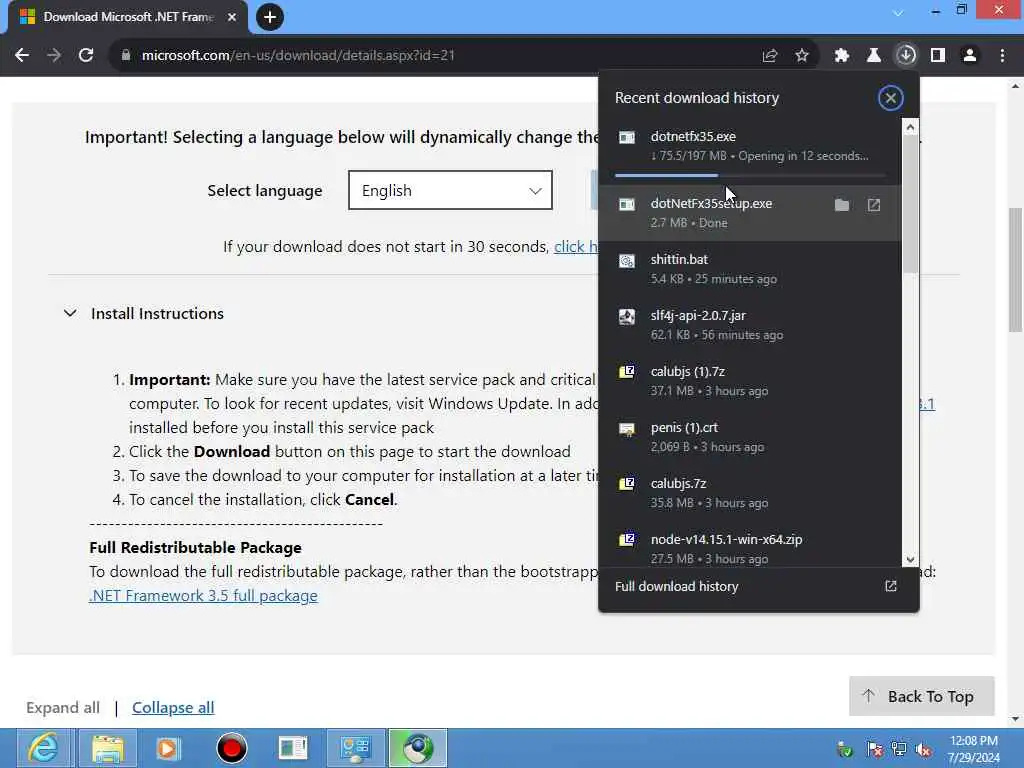Open the side panel icon
1024x768 pixels.
[938, 56]
